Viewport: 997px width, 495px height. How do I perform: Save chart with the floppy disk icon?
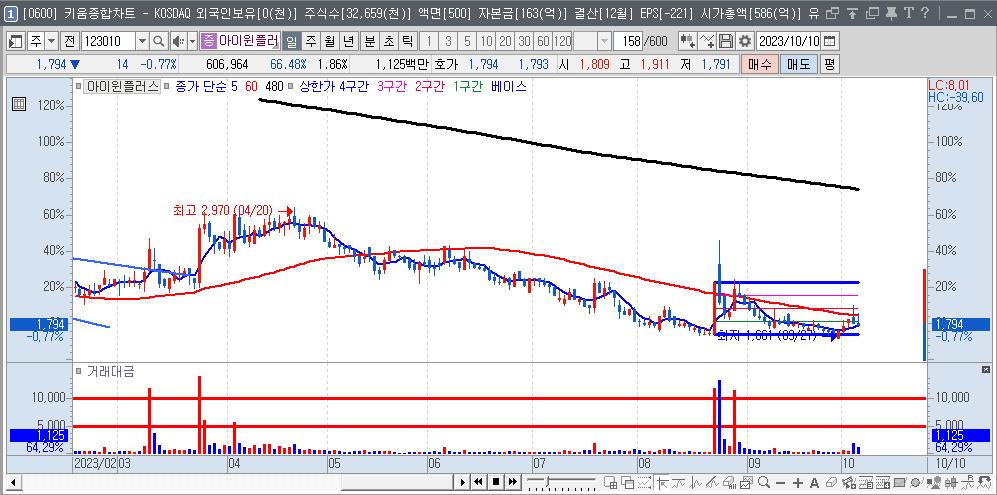(x=725, y=41)
